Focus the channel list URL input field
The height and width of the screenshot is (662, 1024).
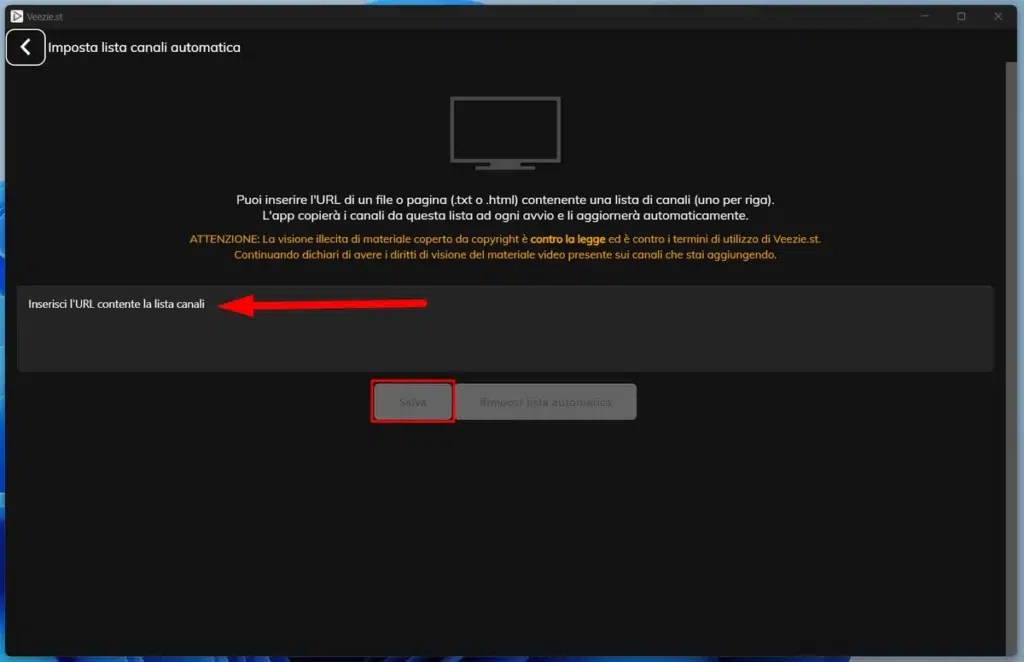505,328
